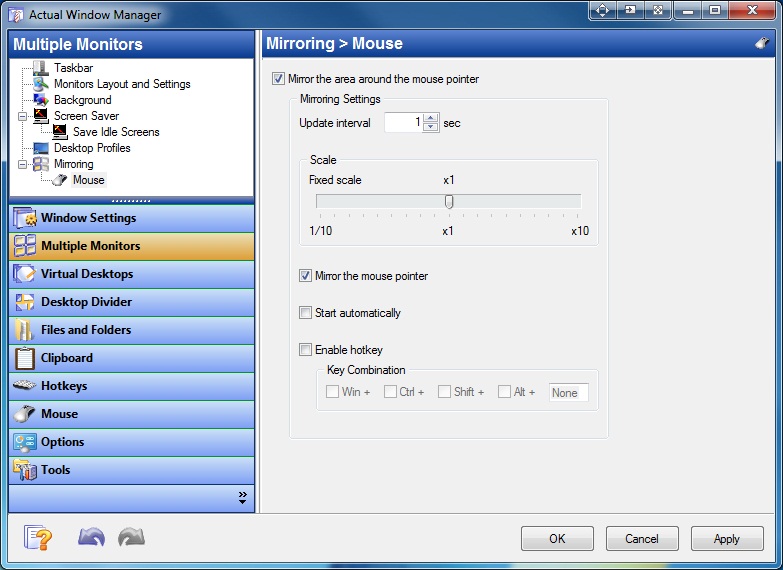Select Desktop Profiles in the tree
The image size is (783, 570).
(x=92, y=148)
